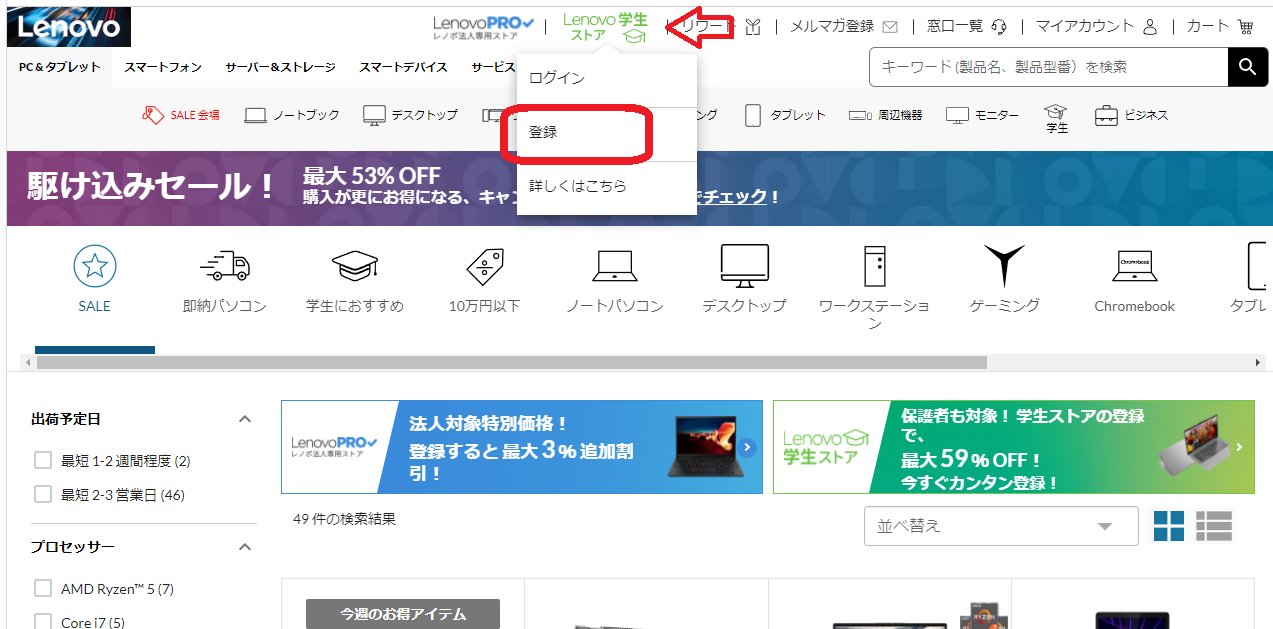The height and width of the screenshot is (629, 1273).
Task: Select 学生におすすめ cap icon
Action: coord(355,266)
